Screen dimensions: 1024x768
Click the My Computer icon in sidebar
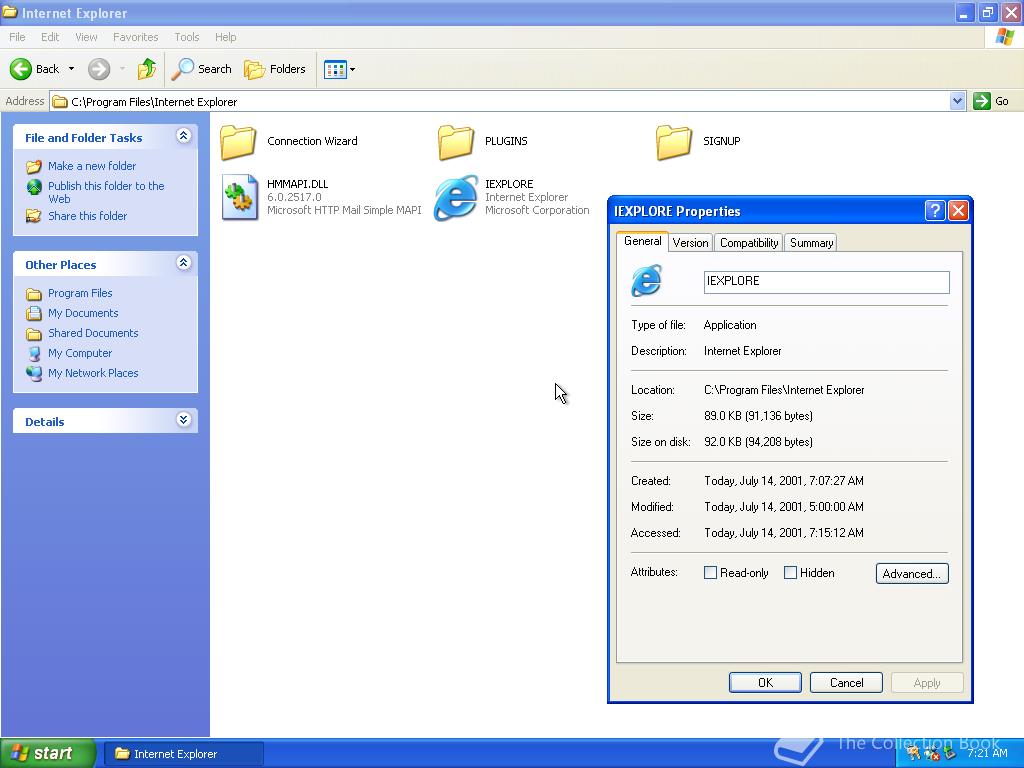34,353
